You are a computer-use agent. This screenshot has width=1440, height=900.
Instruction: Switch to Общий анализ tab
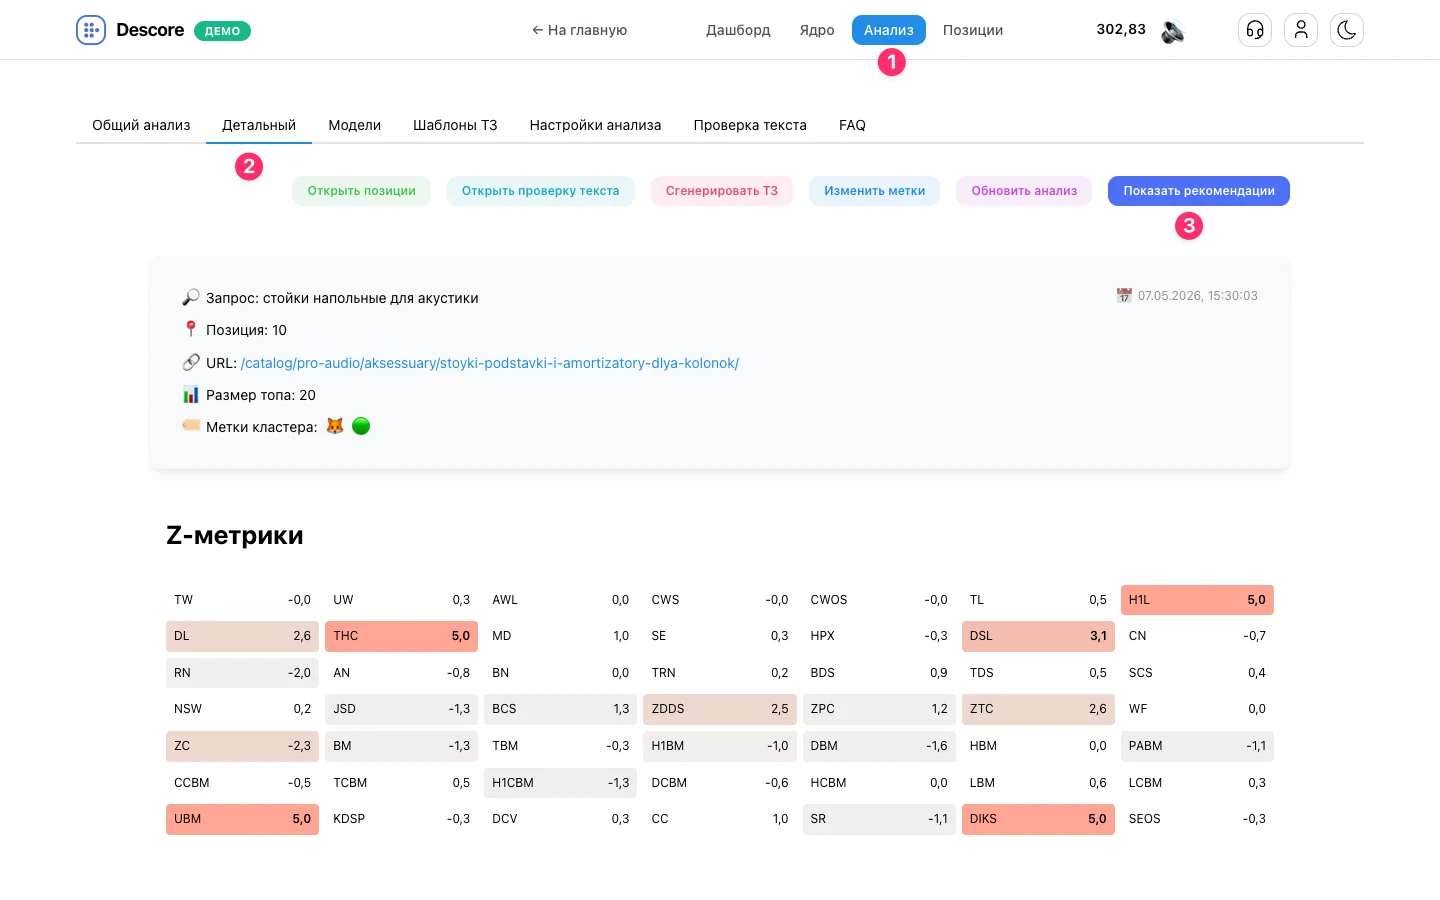[x=141, y=125]
